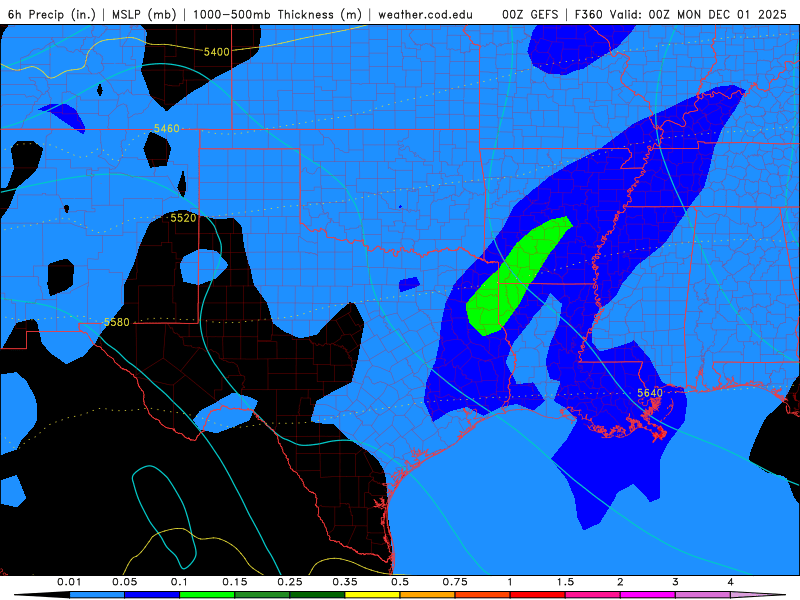Click the bright green 0.1 legend swatch
Screen dimensions: 800x600
coord(207,595)
